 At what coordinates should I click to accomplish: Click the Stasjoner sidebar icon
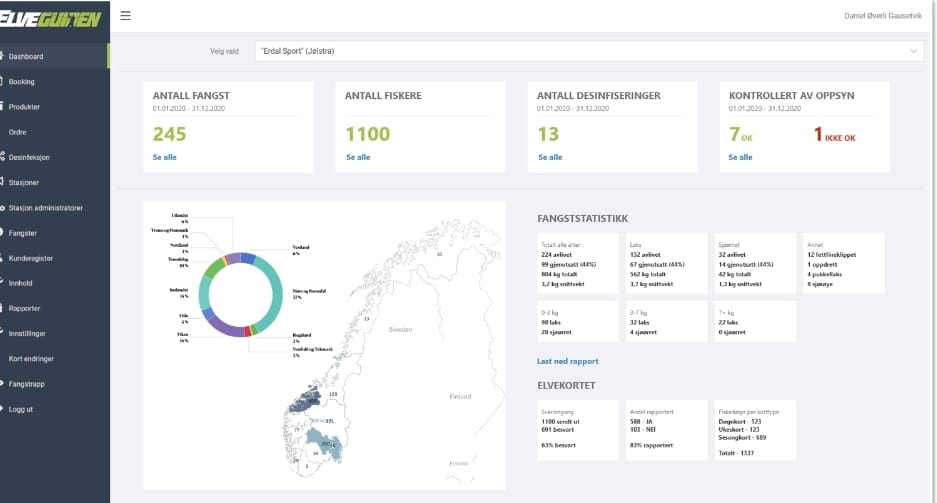[x=3, y=182]
